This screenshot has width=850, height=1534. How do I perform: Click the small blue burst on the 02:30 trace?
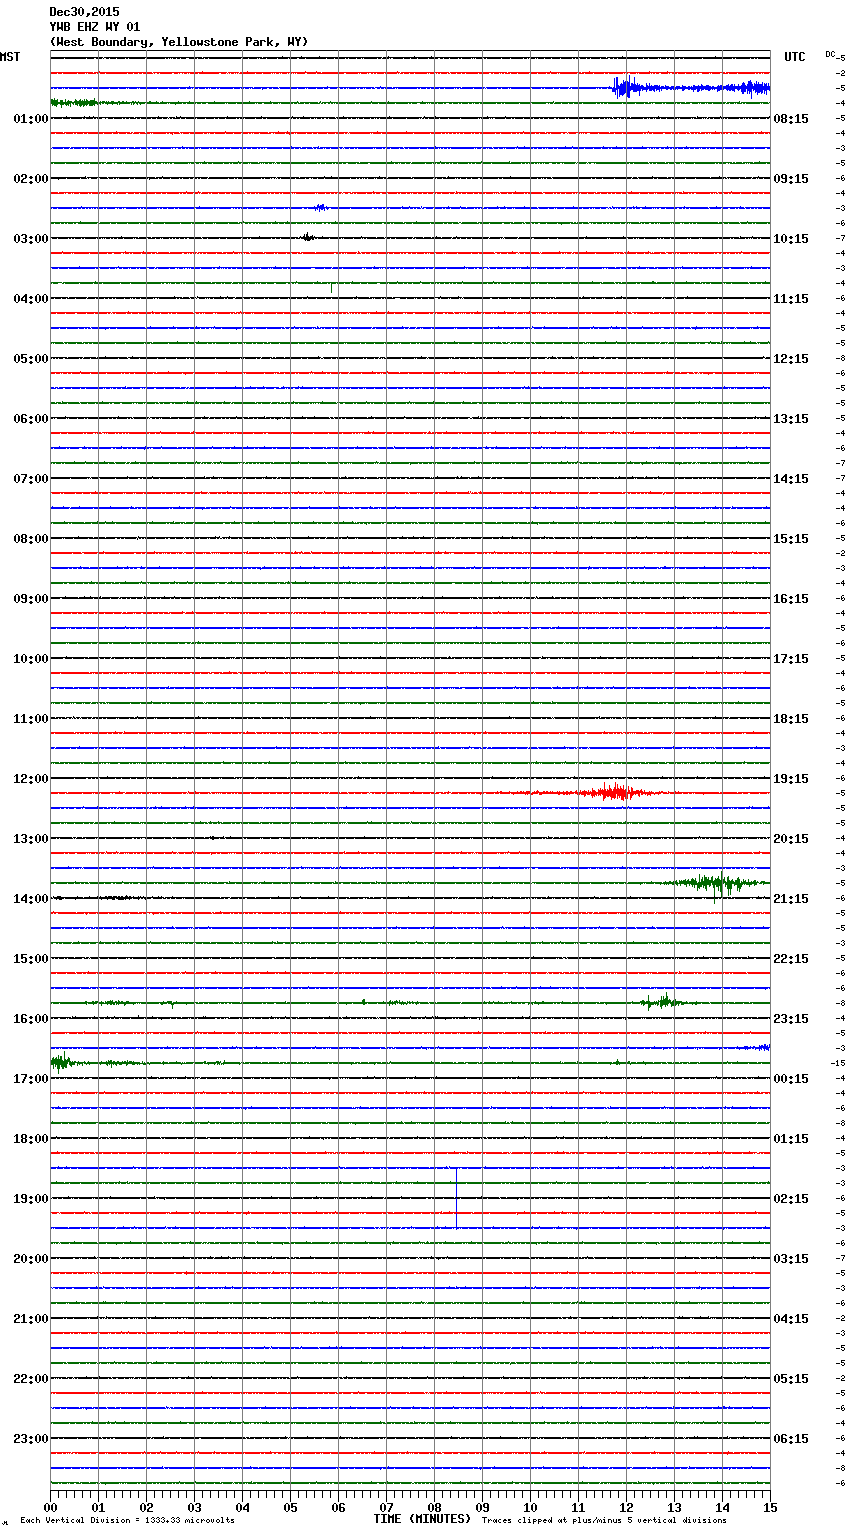320,208
